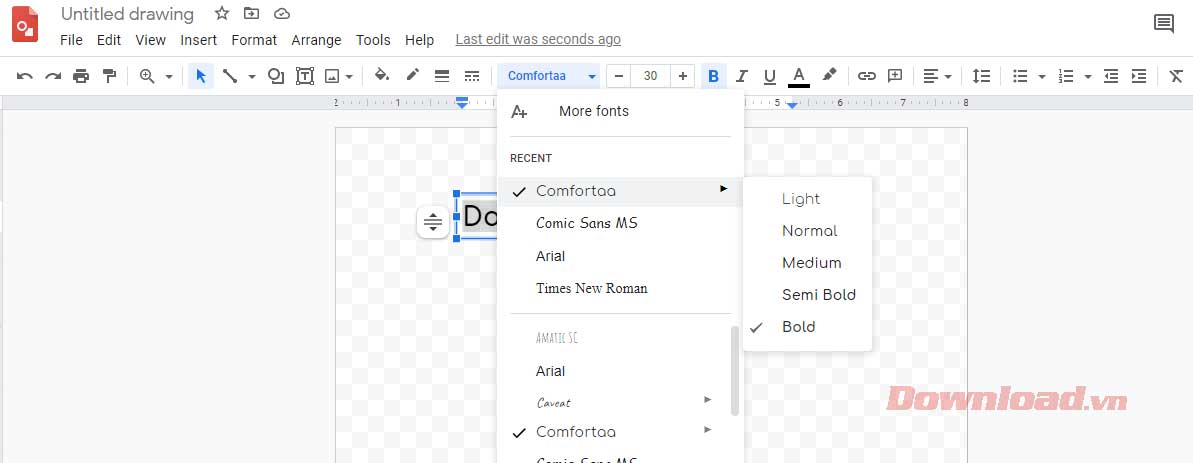The image size is (1193, 463).
Task: Click the Decrease indent icon
Action: [1111, 76]
